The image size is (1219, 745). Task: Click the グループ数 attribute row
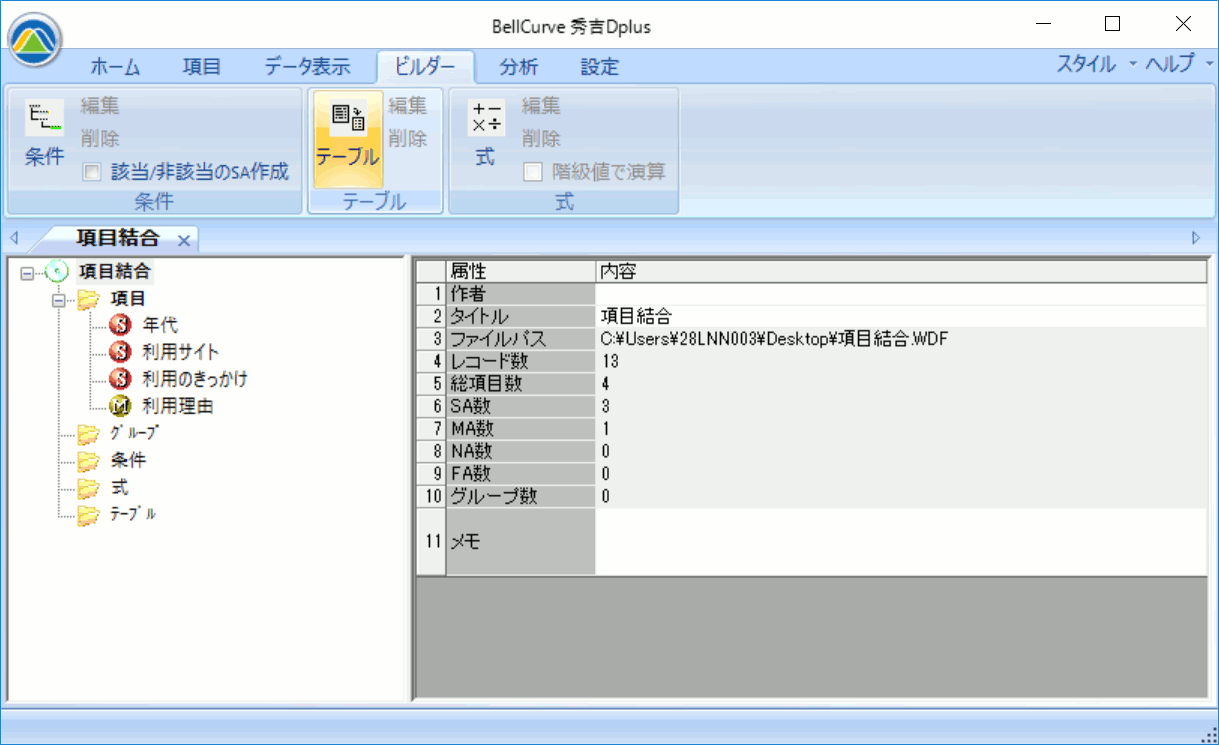click(520, 496)
